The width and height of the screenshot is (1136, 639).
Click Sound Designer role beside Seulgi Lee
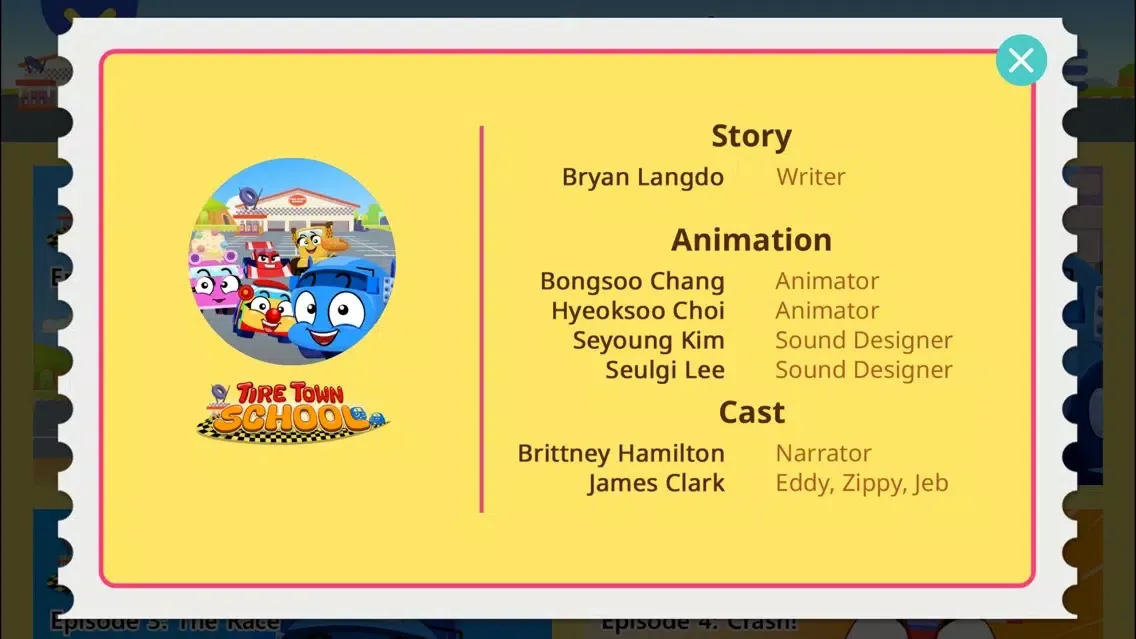click(864, 370)
